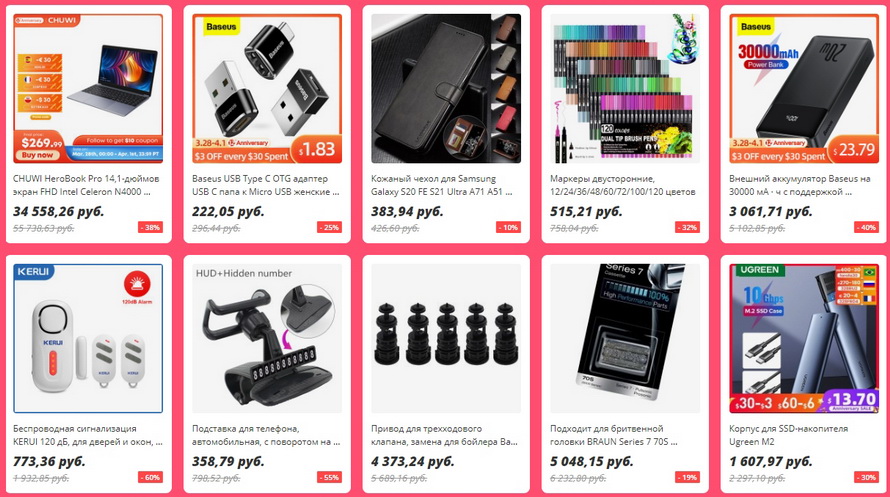Click the 4 373,24 руб. valve price
The width and height of the screenshot is (890, 497).
coord(413,461)
